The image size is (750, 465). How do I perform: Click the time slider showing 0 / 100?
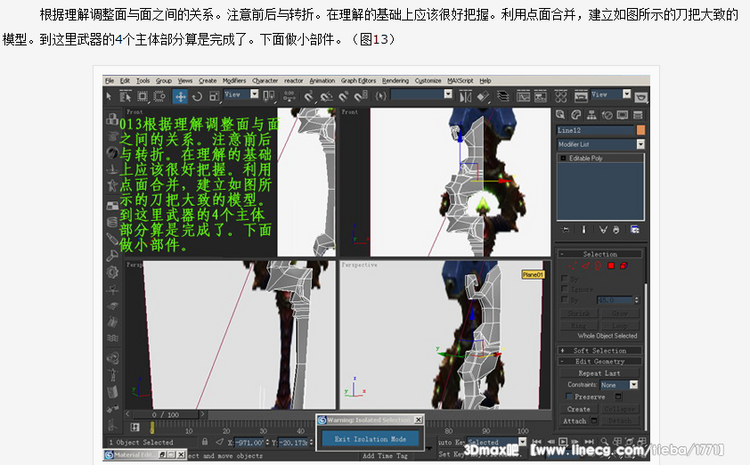pos(165,414)
